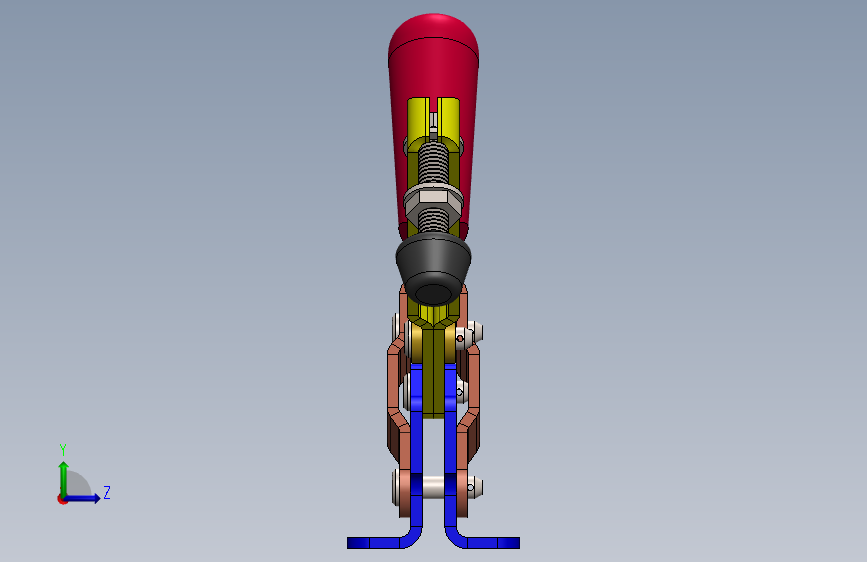
Task: Click the blue Z axis arrow of the triad
Action: [84, 498]
